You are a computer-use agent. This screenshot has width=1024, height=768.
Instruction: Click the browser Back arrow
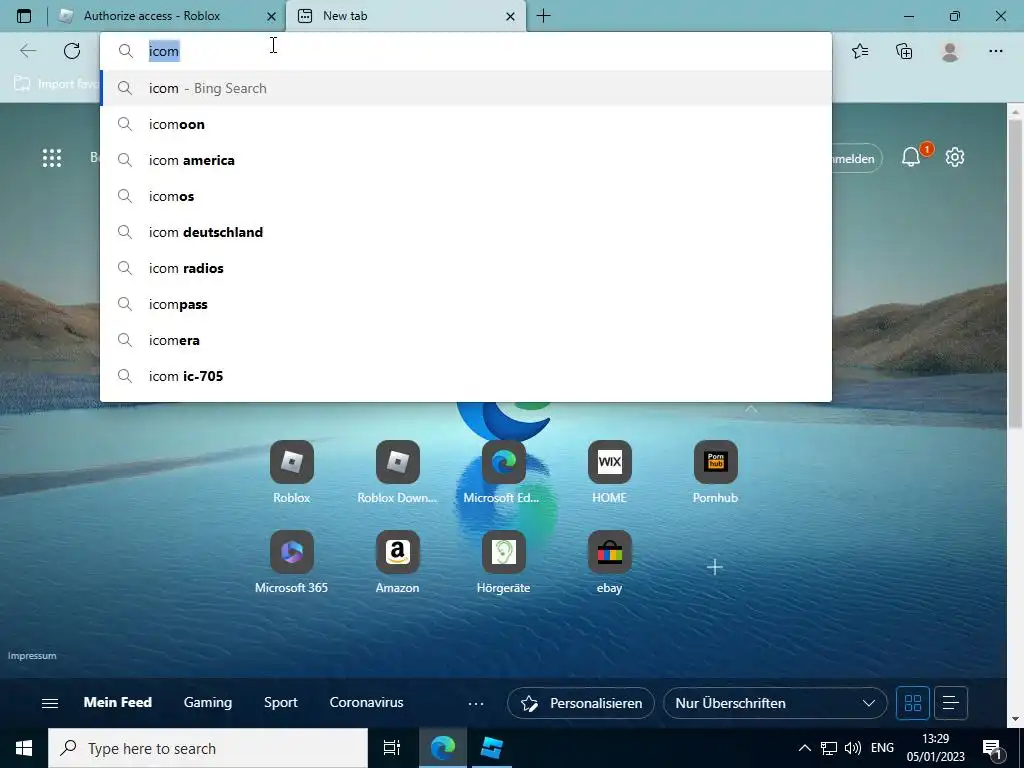[x=27, y=51]
